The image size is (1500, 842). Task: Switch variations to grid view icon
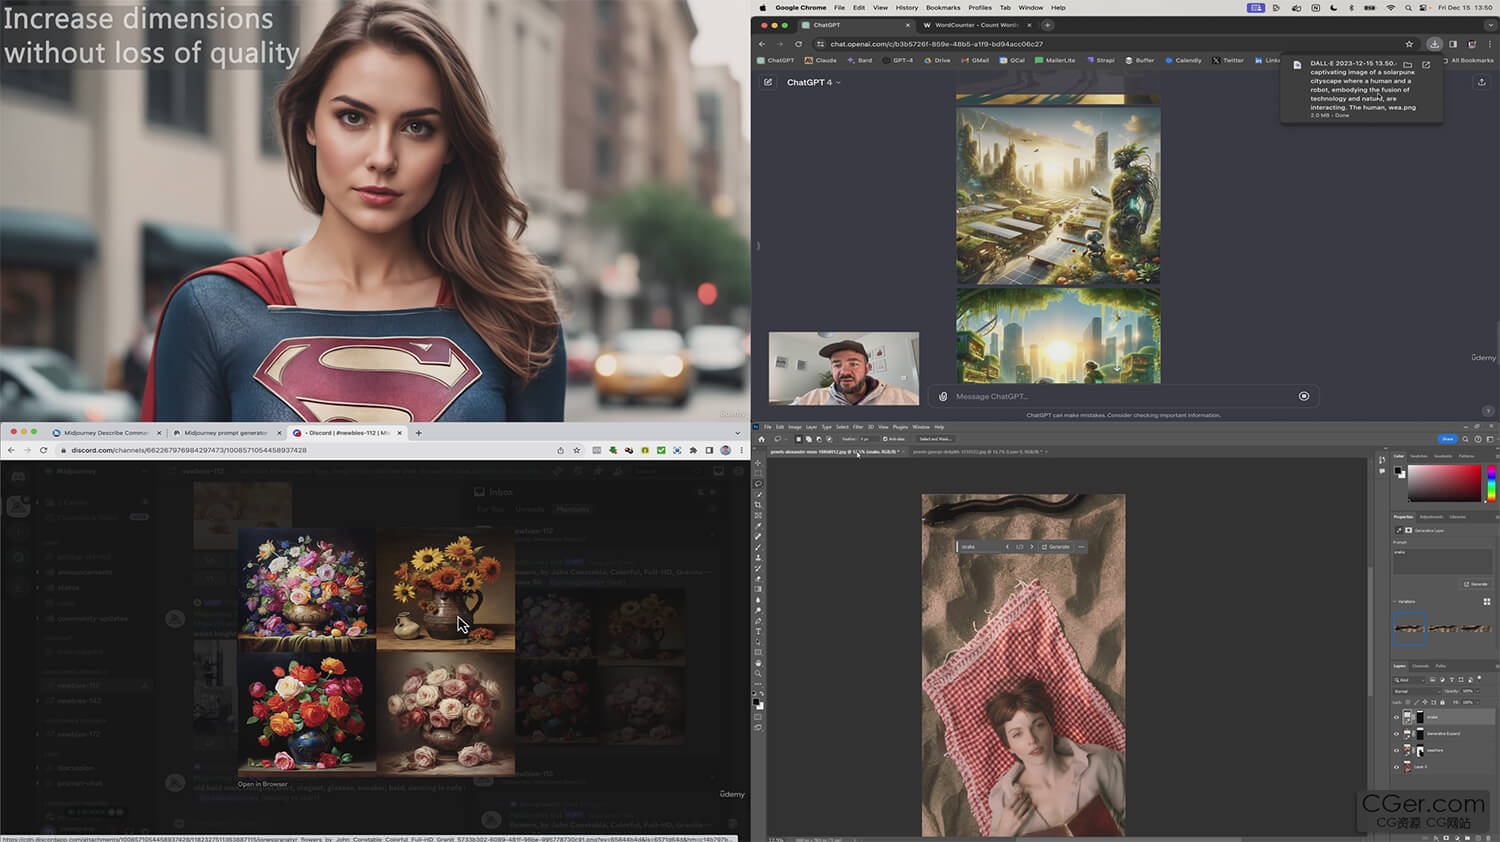pos(1487,601)
